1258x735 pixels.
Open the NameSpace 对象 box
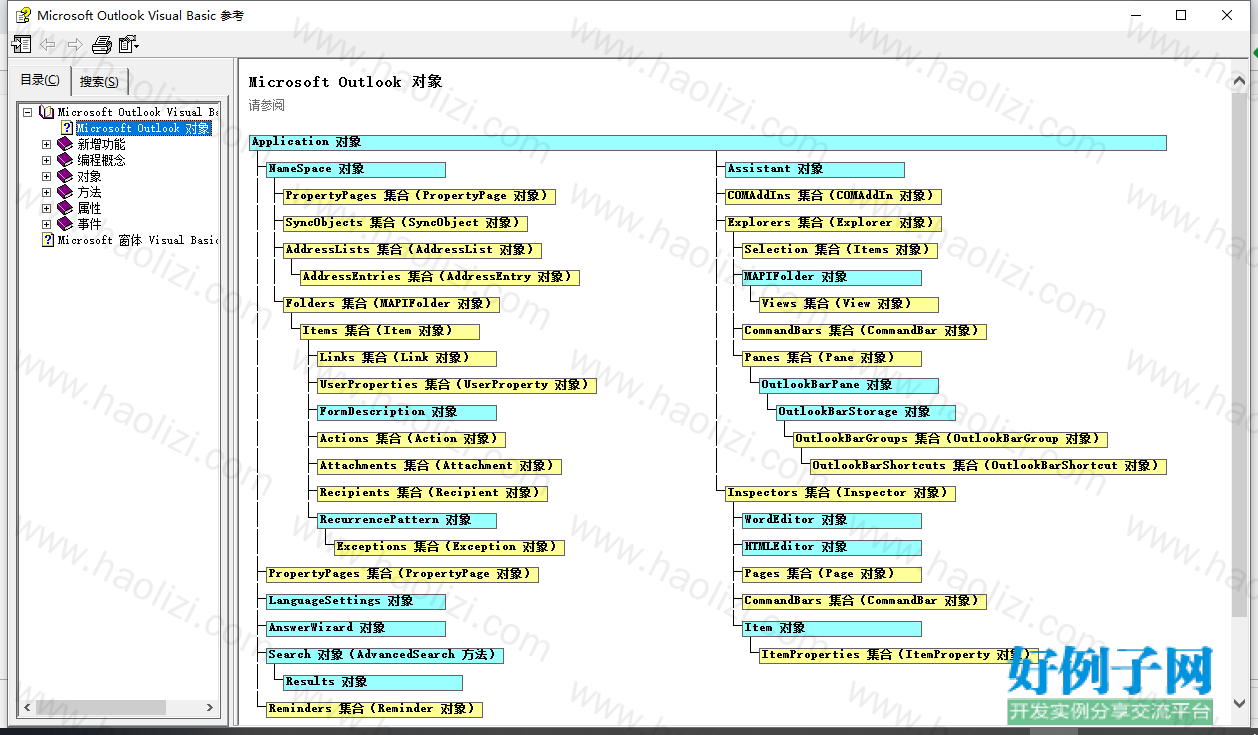355,169
